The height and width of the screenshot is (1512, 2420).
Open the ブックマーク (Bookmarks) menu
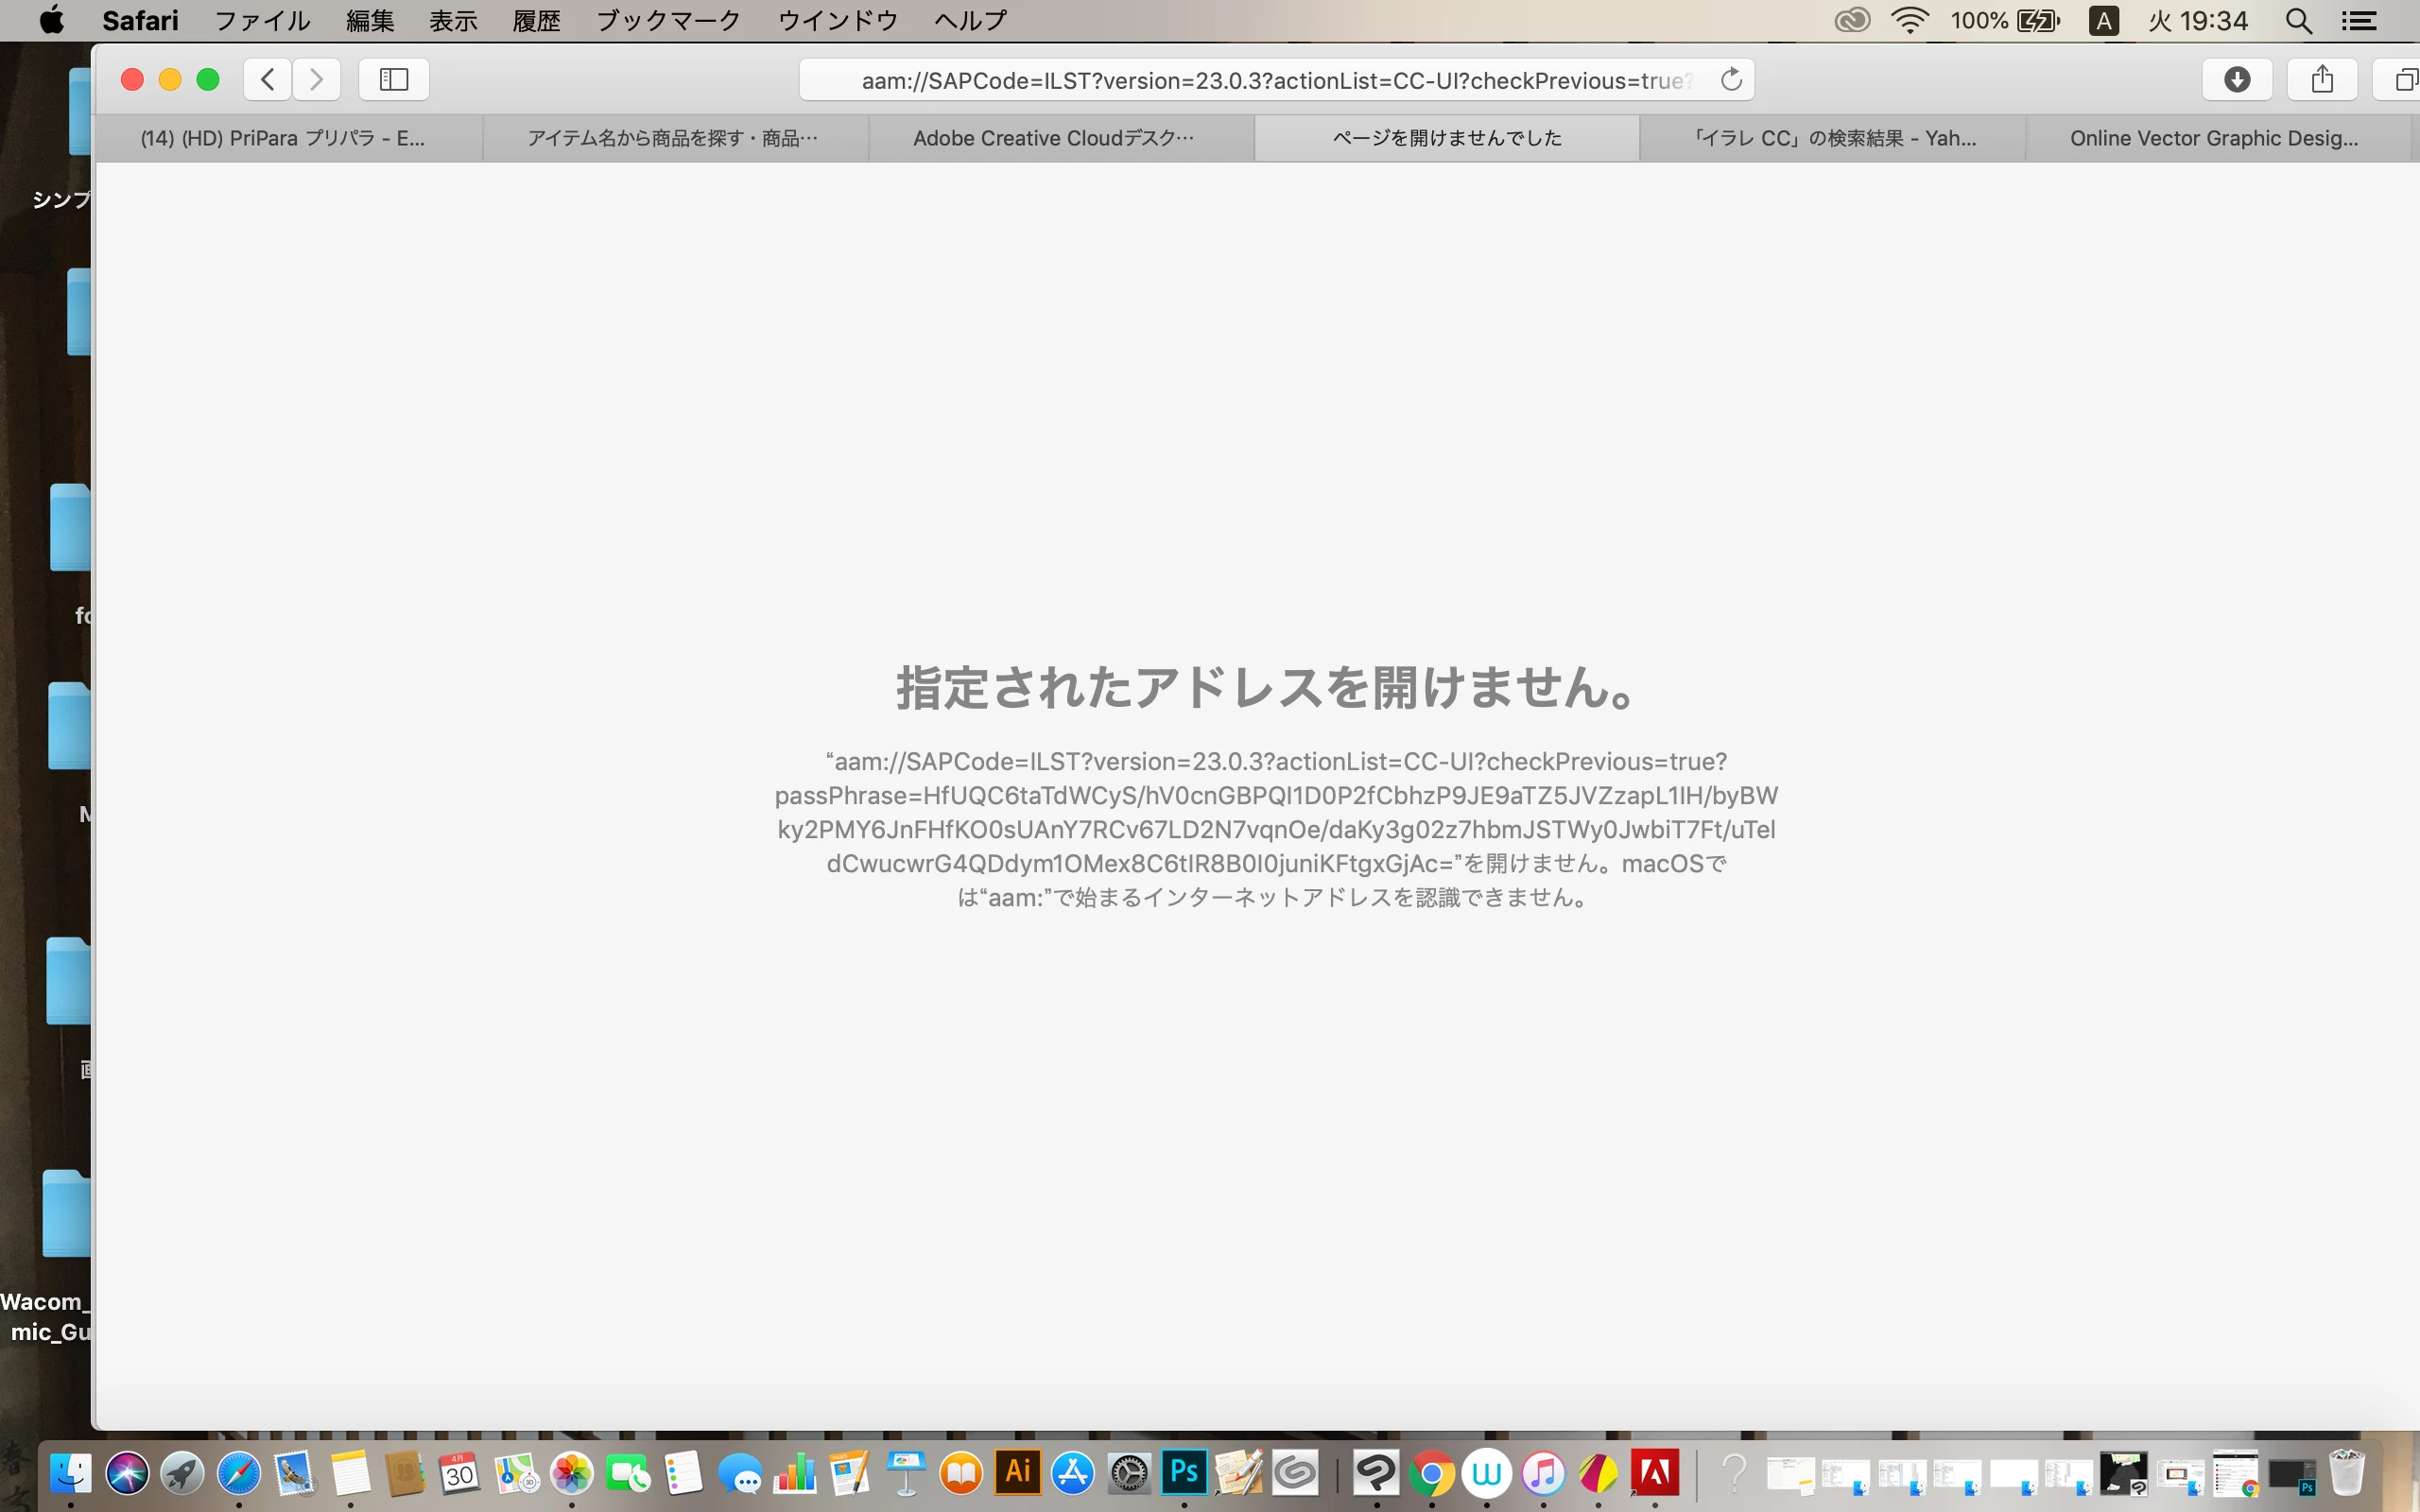(668, 20)
